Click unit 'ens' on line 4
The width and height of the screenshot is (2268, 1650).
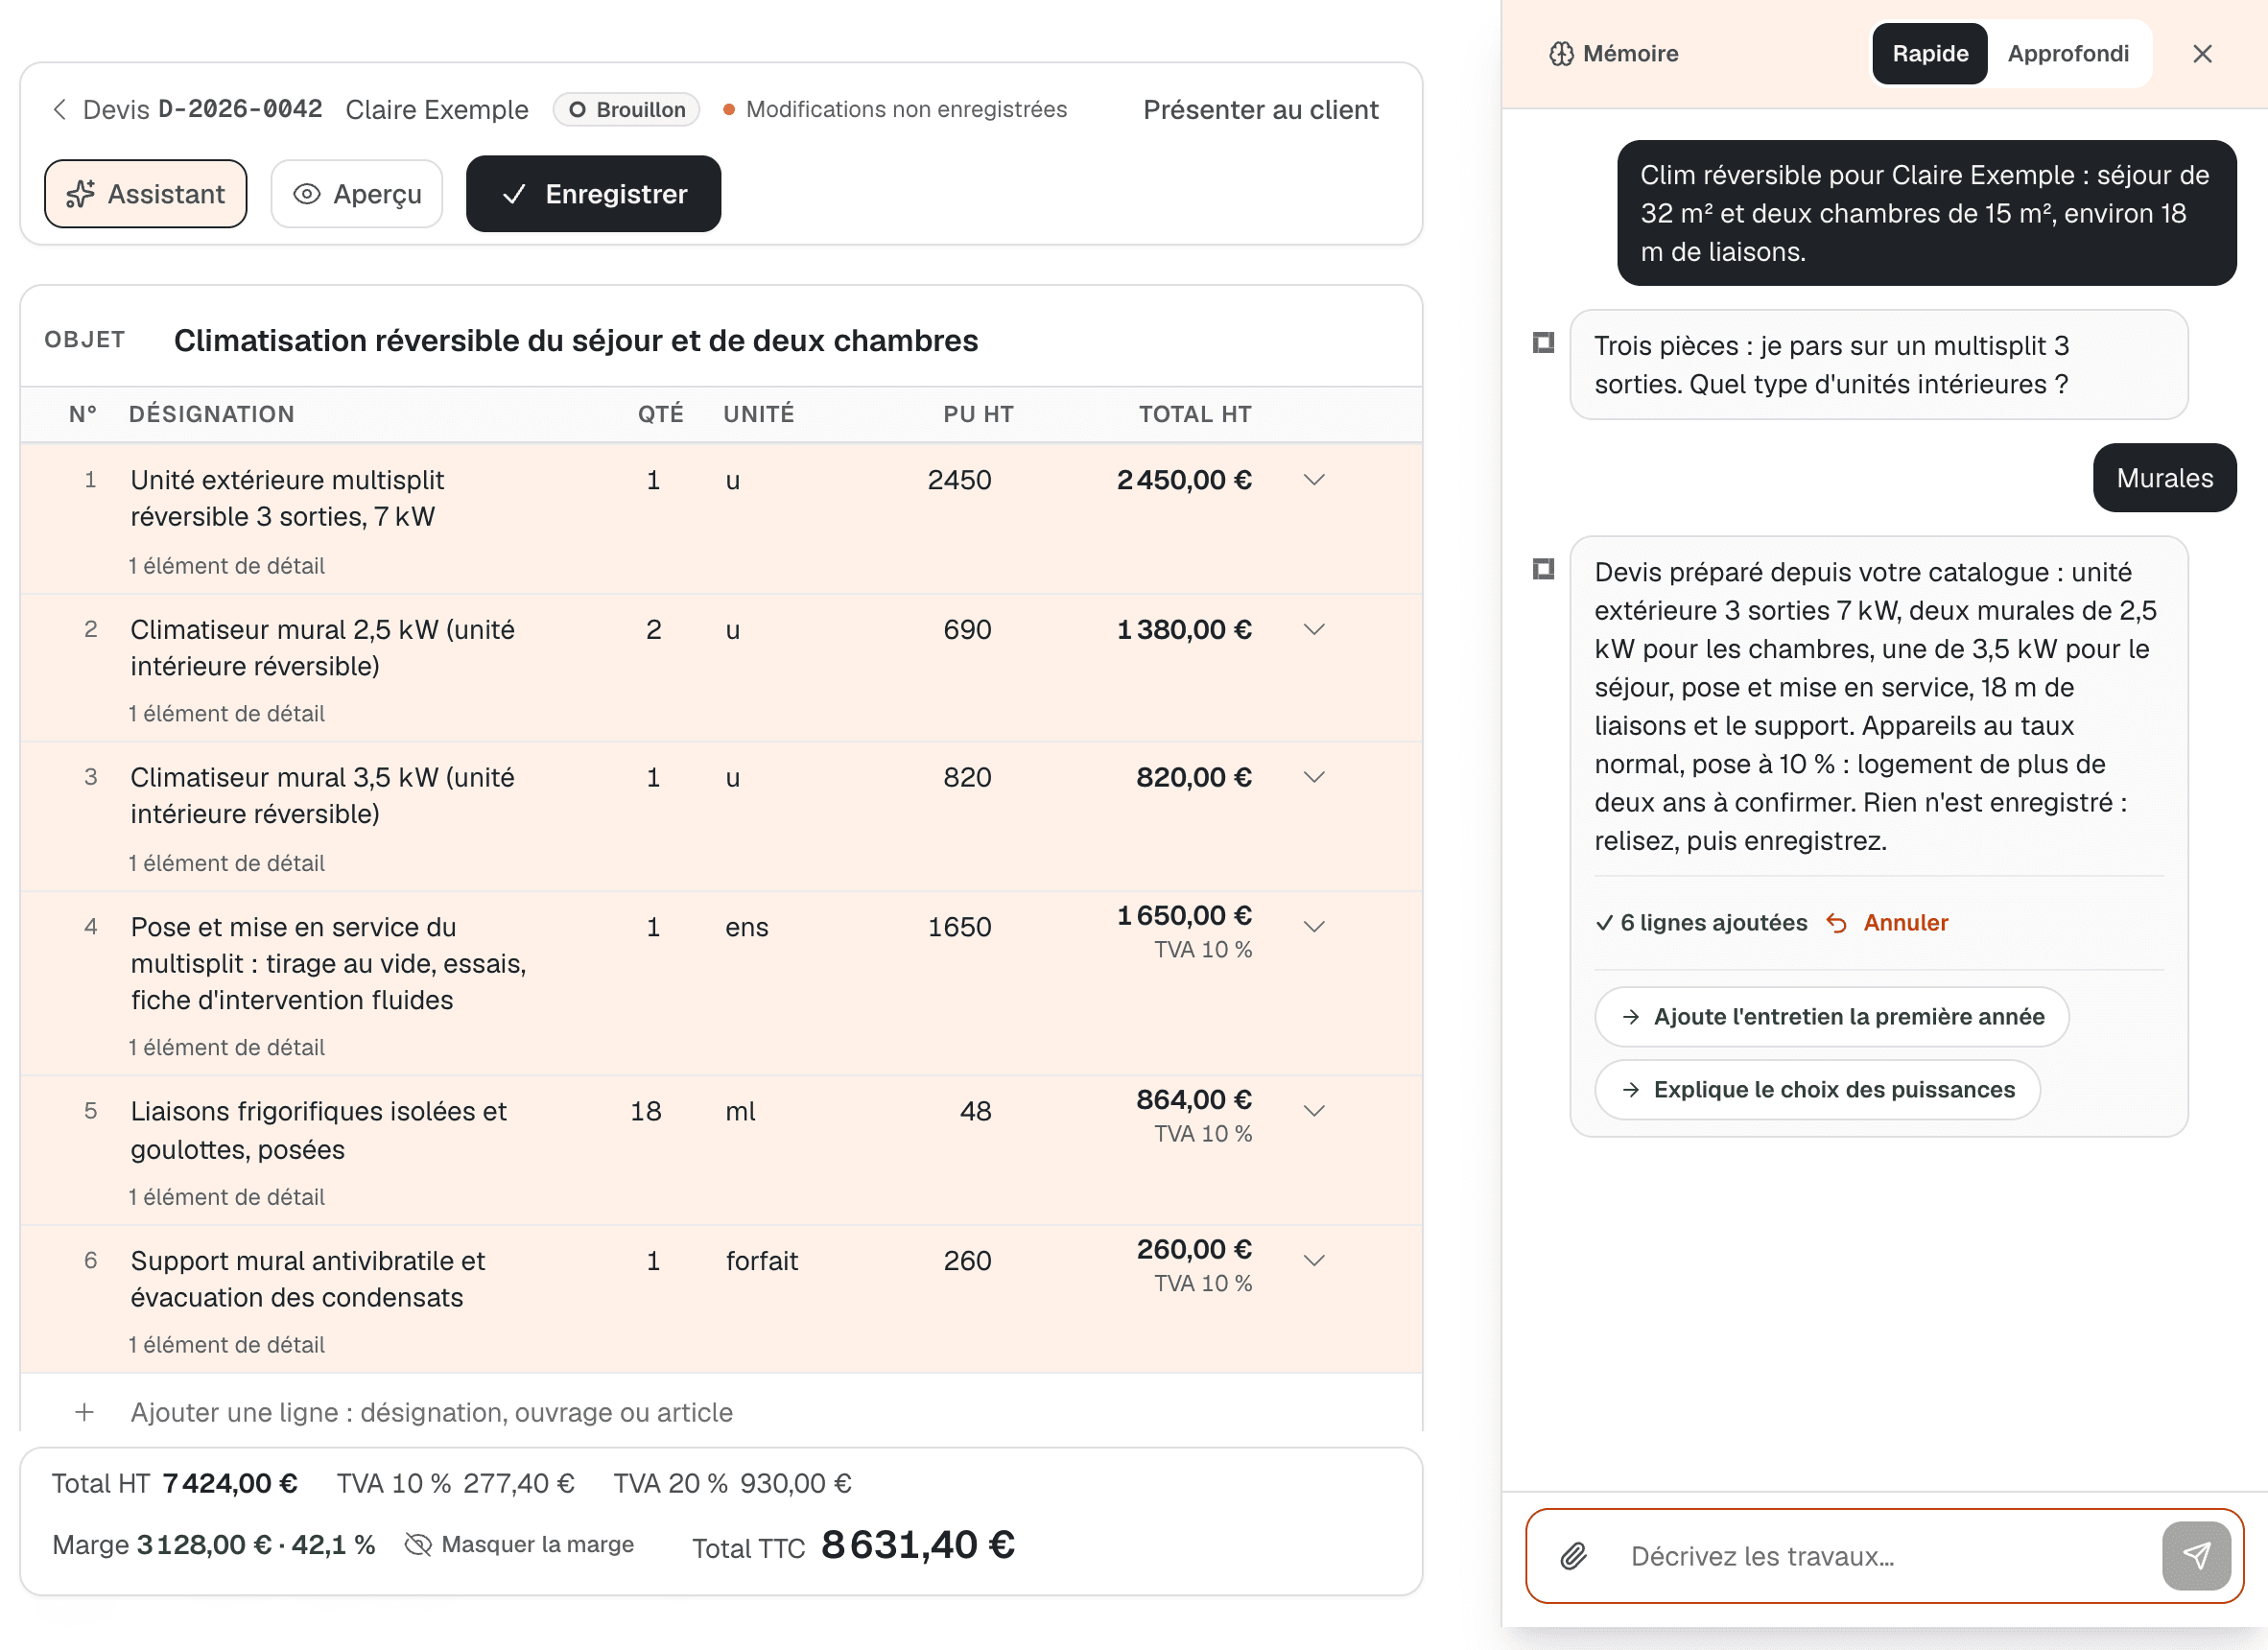(747, 927)
